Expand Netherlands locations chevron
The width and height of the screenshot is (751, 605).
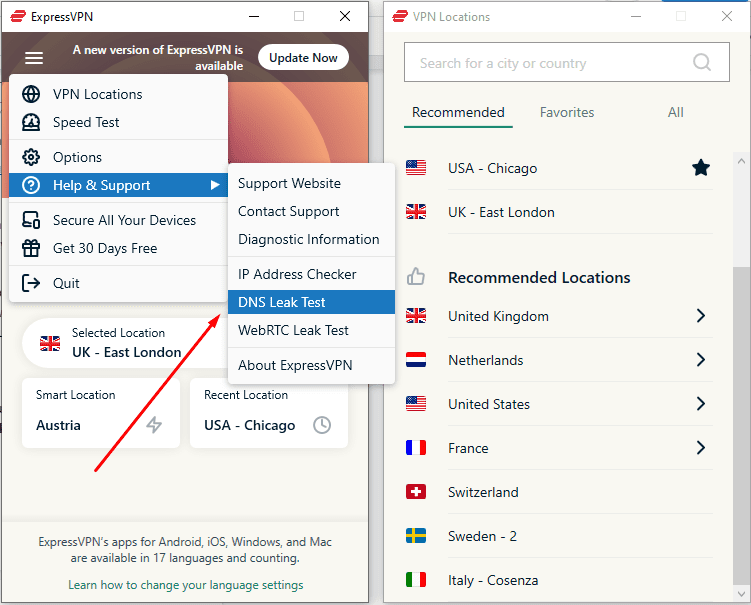click(701, 360)
